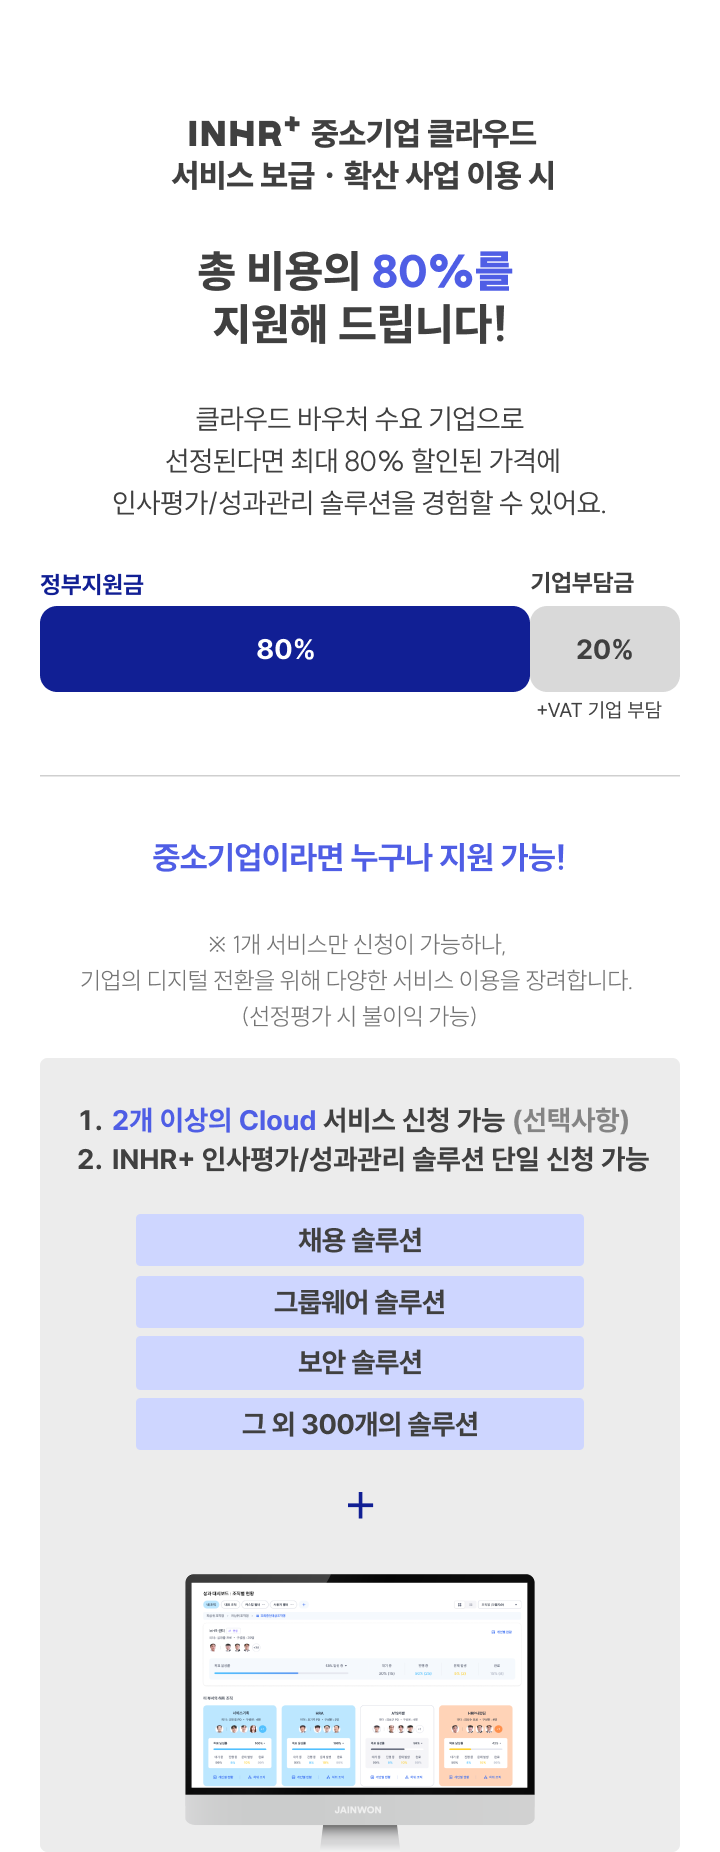Select grid view icon in dashboard mockup
The width and height of the screenshot is (720, 1852).
tap(460, 1604)
